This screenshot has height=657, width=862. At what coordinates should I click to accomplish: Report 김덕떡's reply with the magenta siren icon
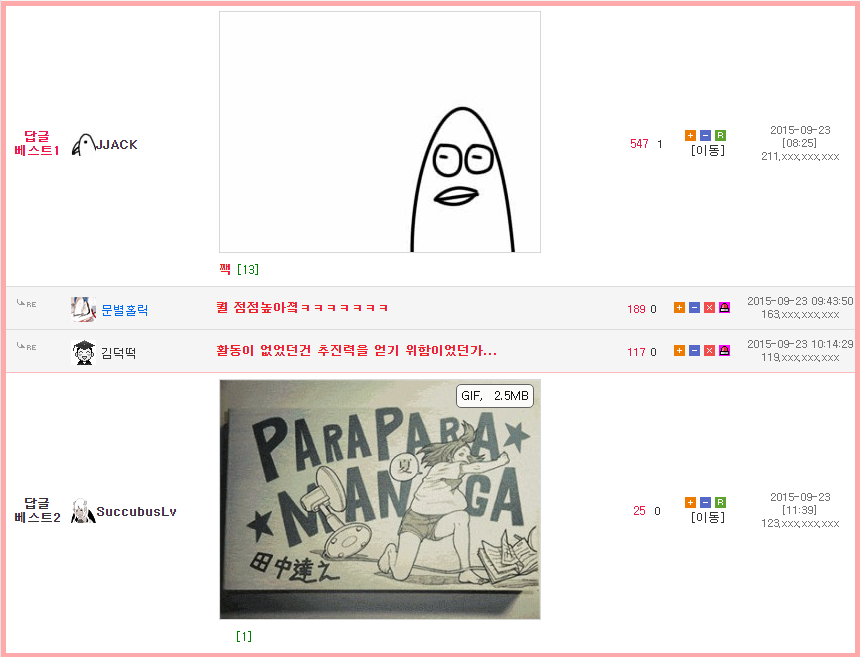[724, 351]
